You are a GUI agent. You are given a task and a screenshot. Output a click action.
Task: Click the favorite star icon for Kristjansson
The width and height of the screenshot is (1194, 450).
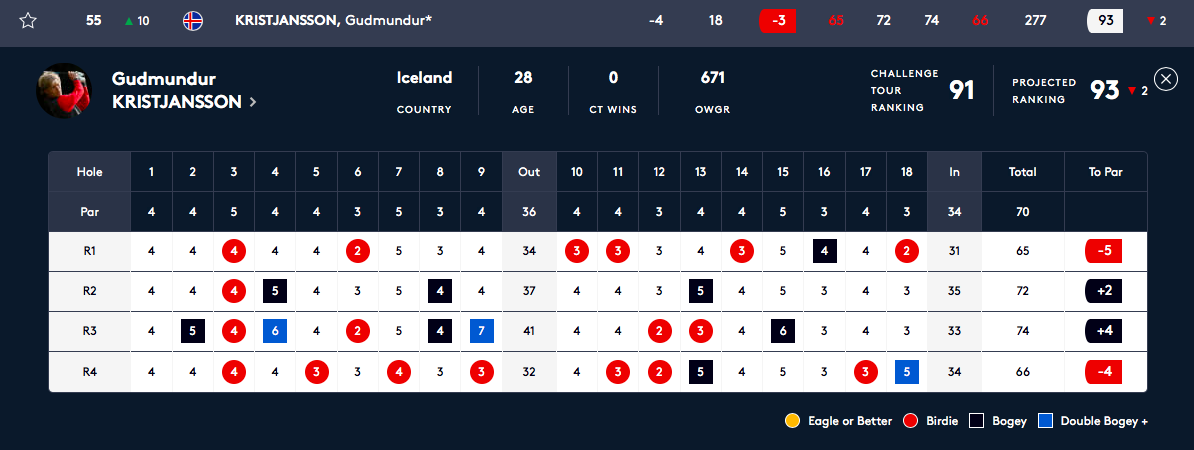pos(28,21)
